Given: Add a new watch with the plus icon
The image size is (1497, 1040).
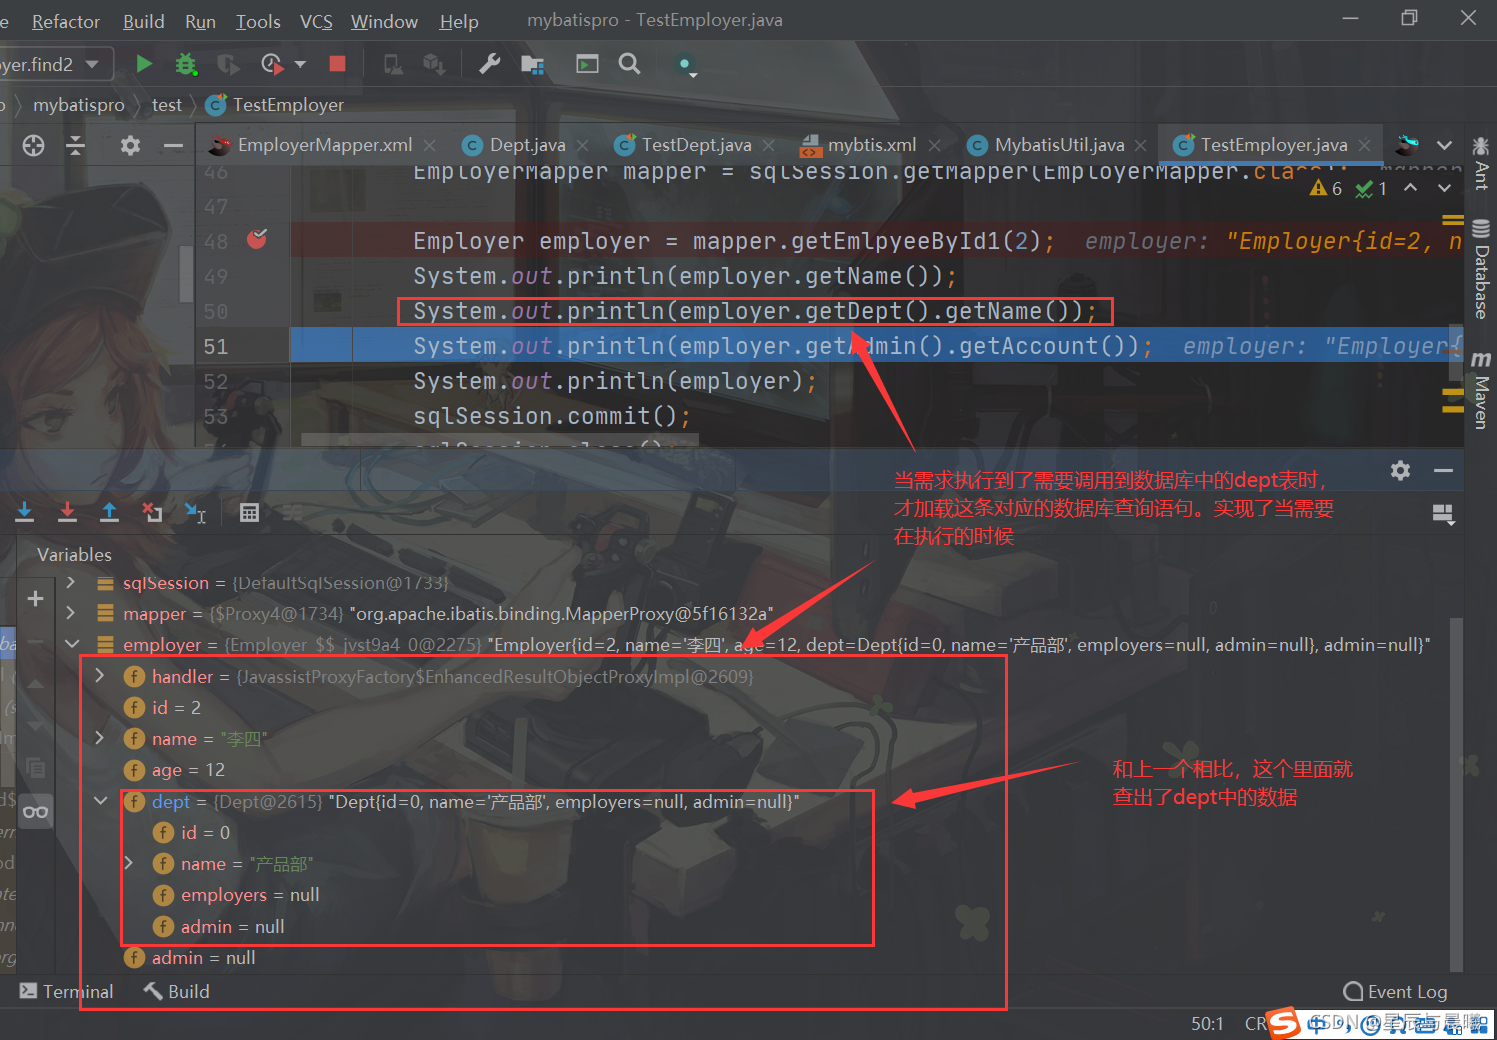Looking at the screenshot, I should click(x=35, y=598).
